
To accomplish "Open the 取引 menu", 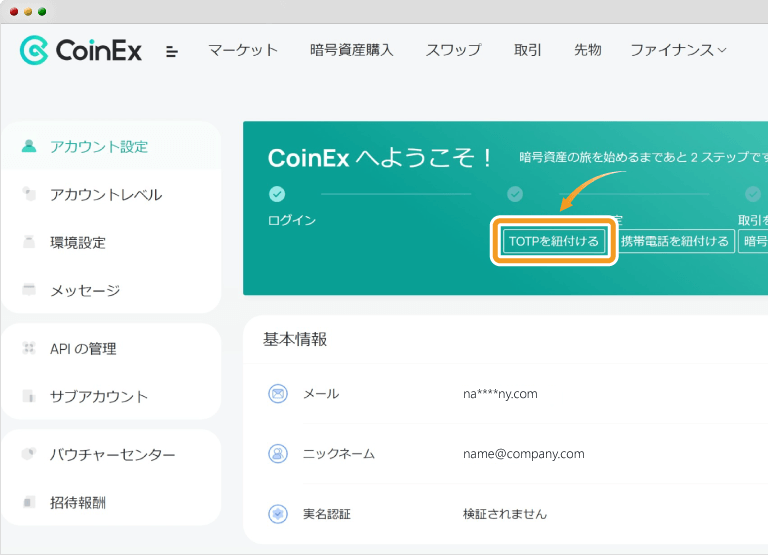I will [x=528, y=50].
